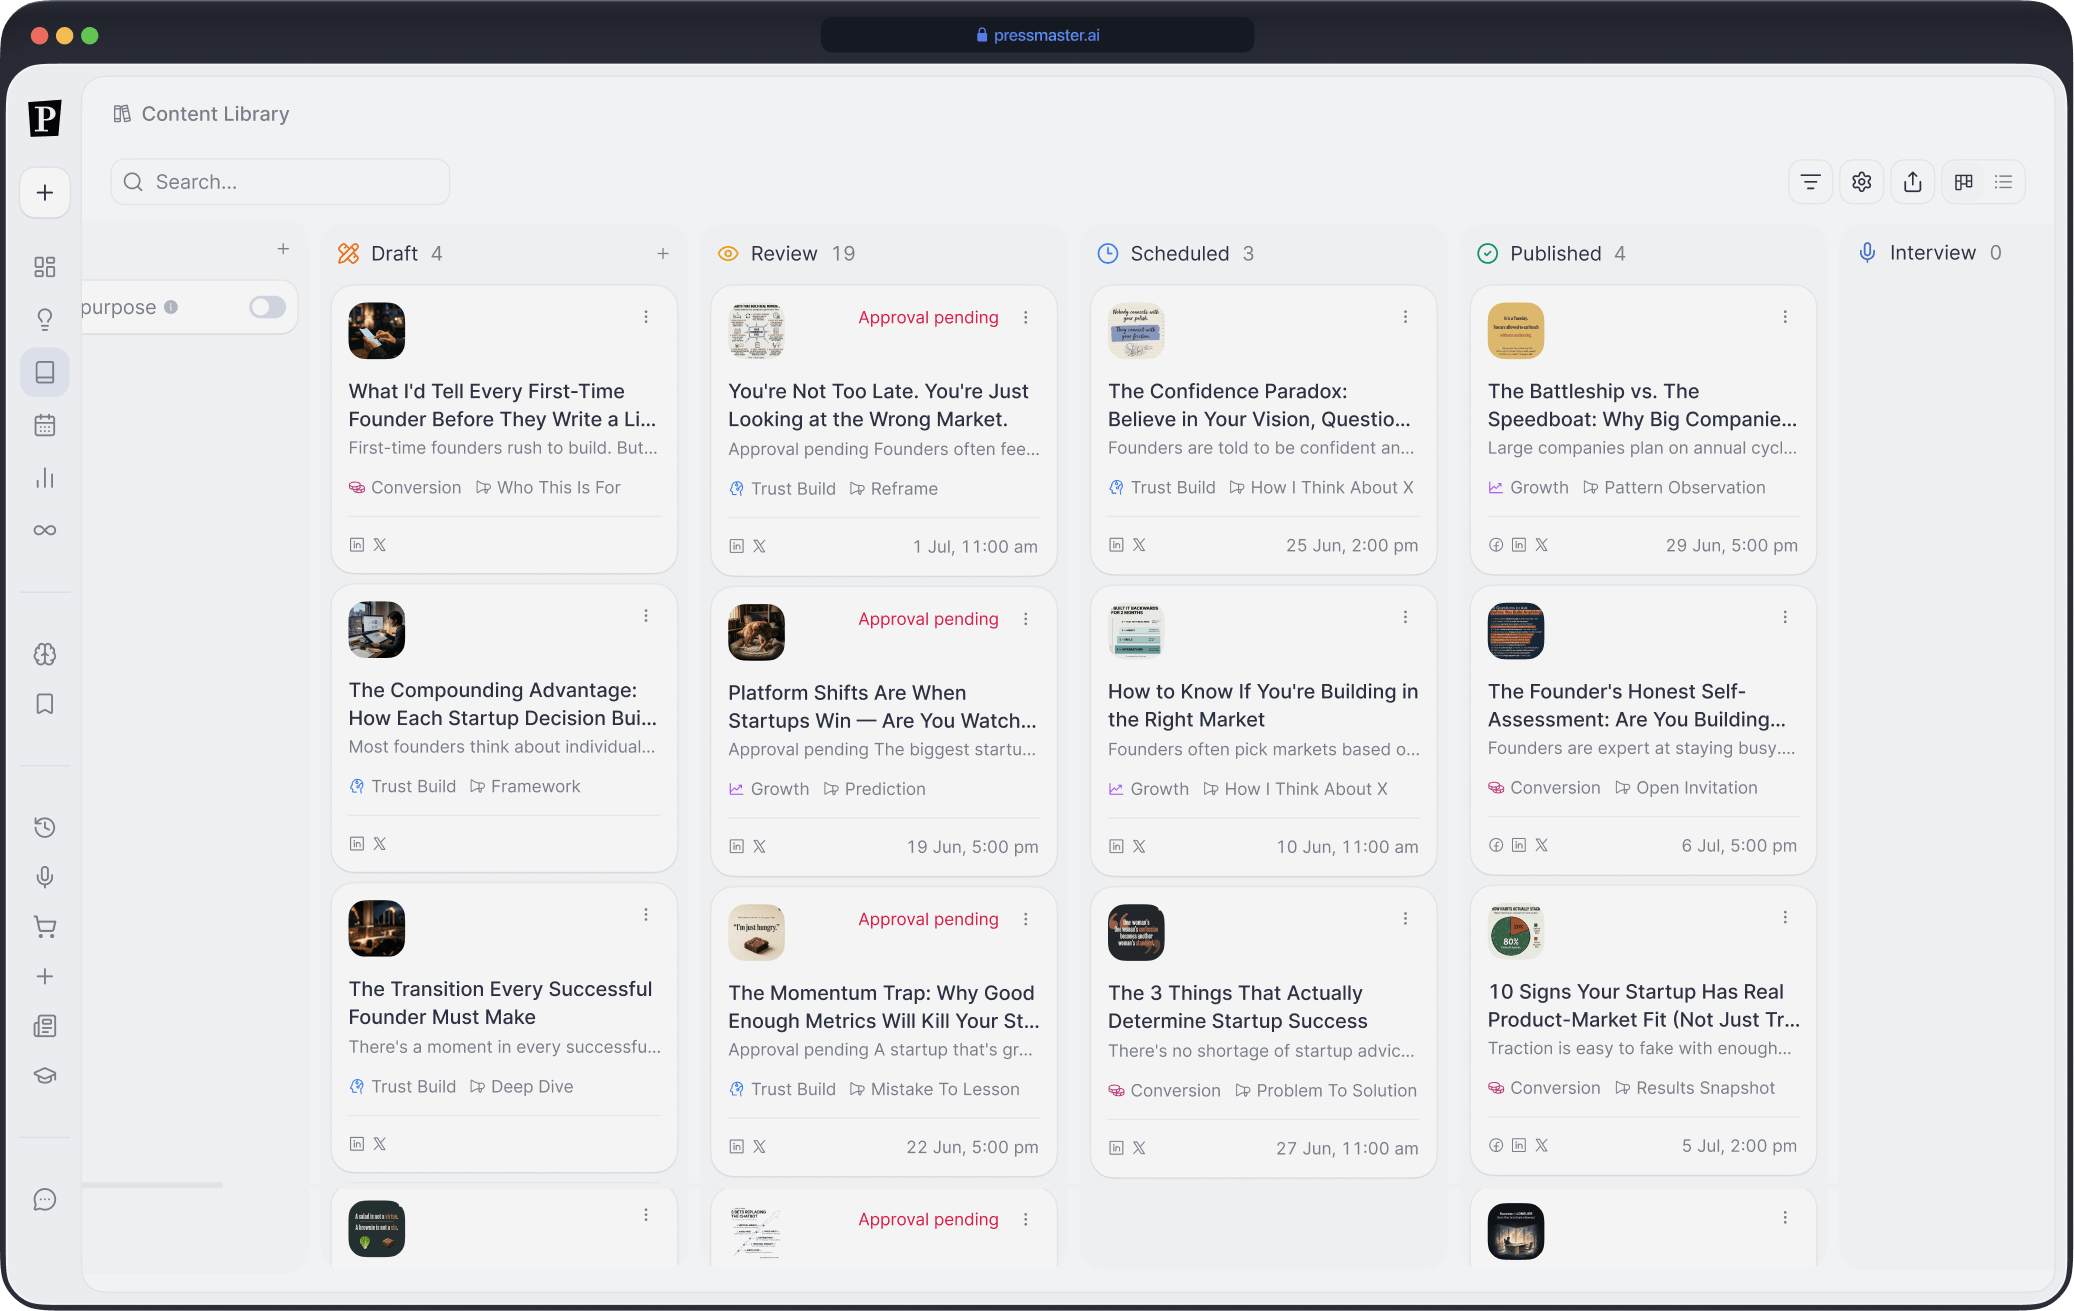Switch to list view layout
Image resolution: width=2074 pixels, height=1311 pixels.
click(x=2004, y=182)
